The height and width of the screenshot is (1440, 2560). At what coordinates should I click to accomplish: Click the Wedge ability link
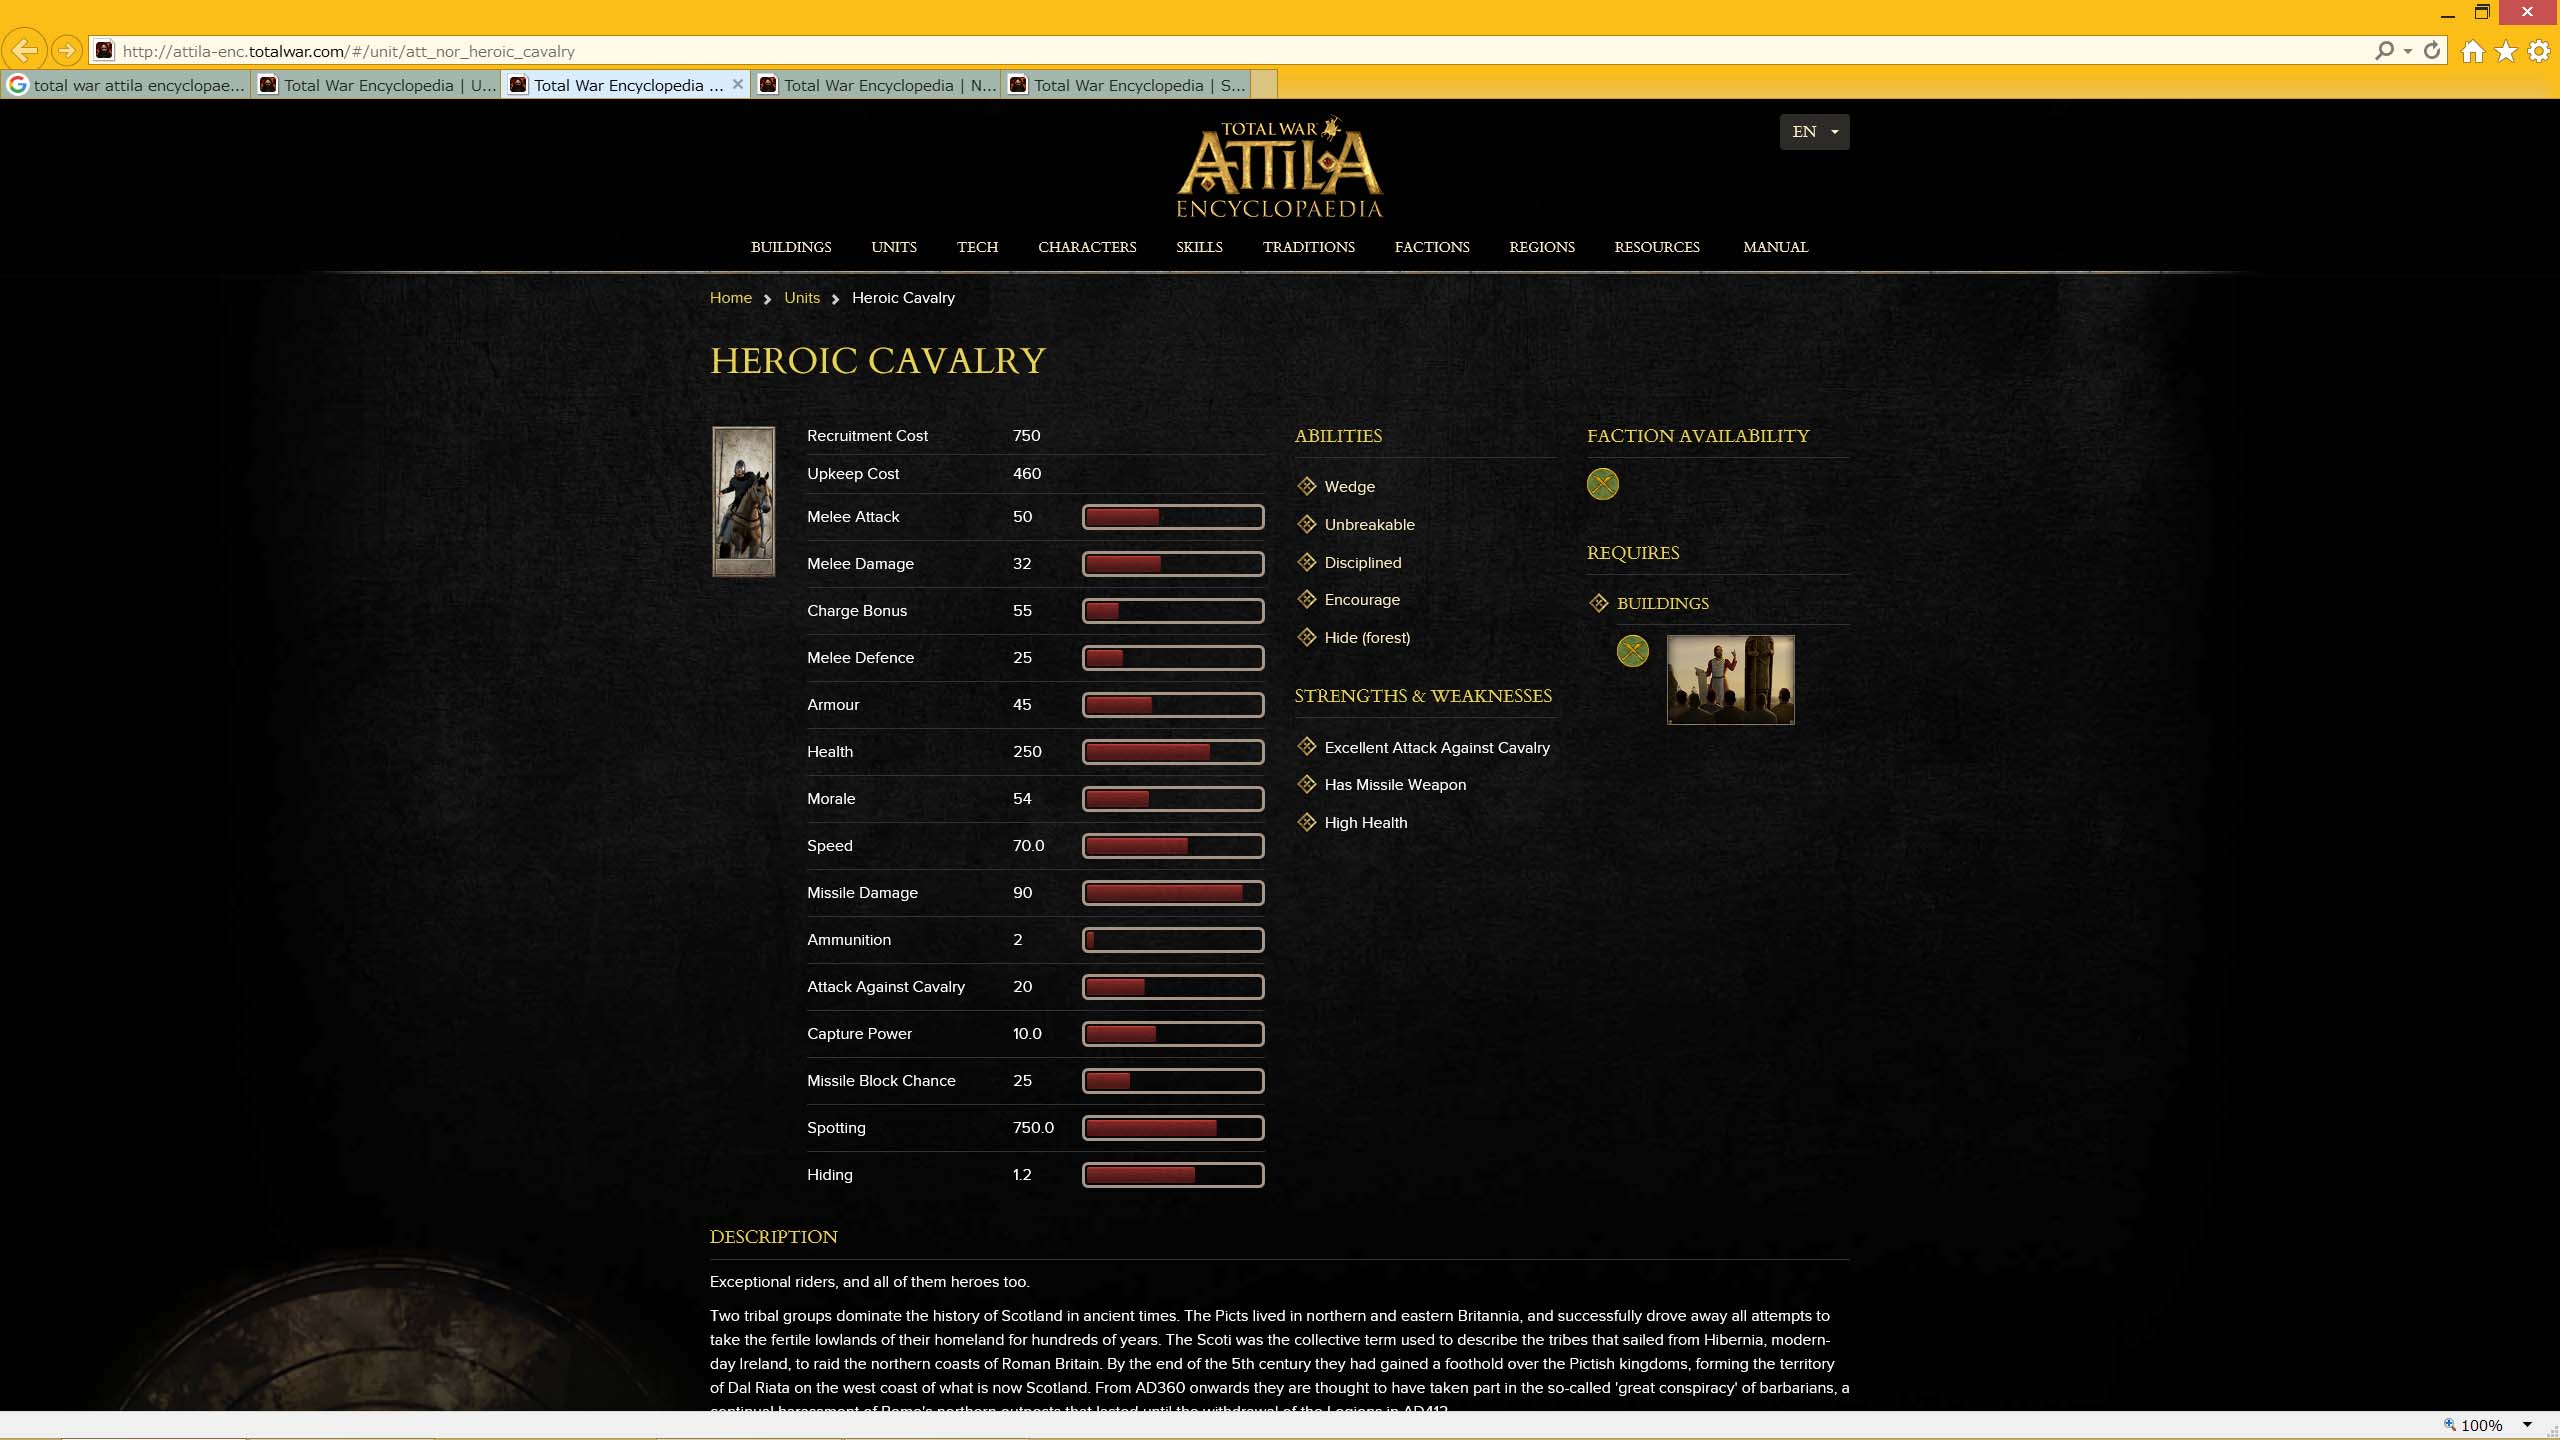coord(1349,486)
